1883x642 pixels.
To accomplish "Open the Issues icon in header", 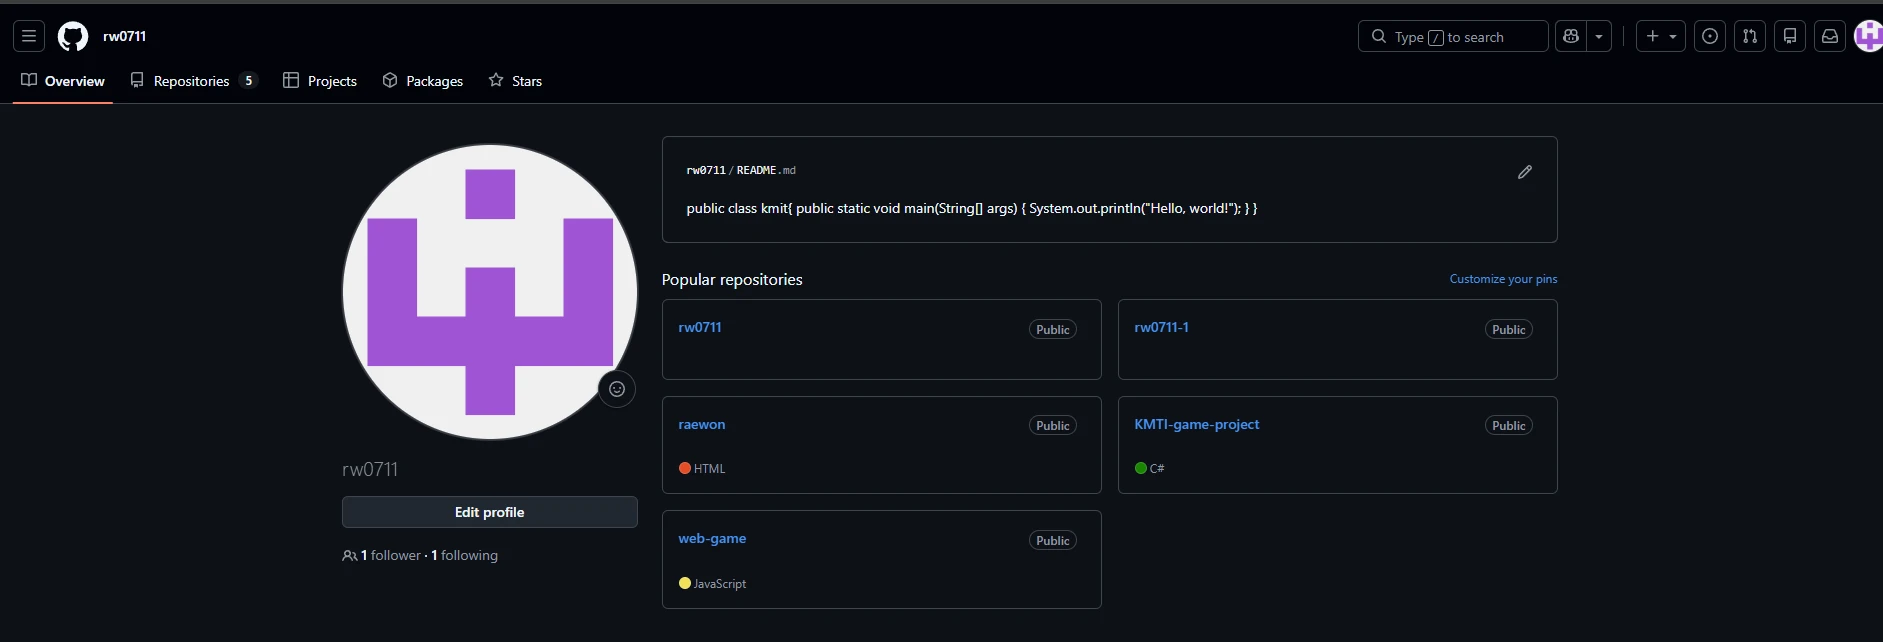I will (1710, 36).
